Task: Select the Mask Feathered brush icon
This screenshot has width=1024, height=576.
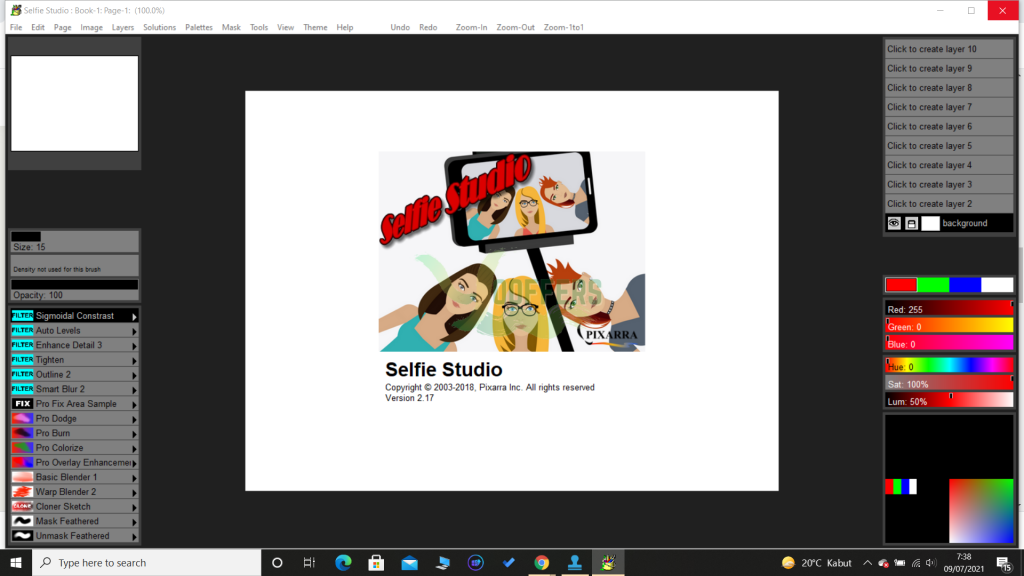Action: point(22,521)
